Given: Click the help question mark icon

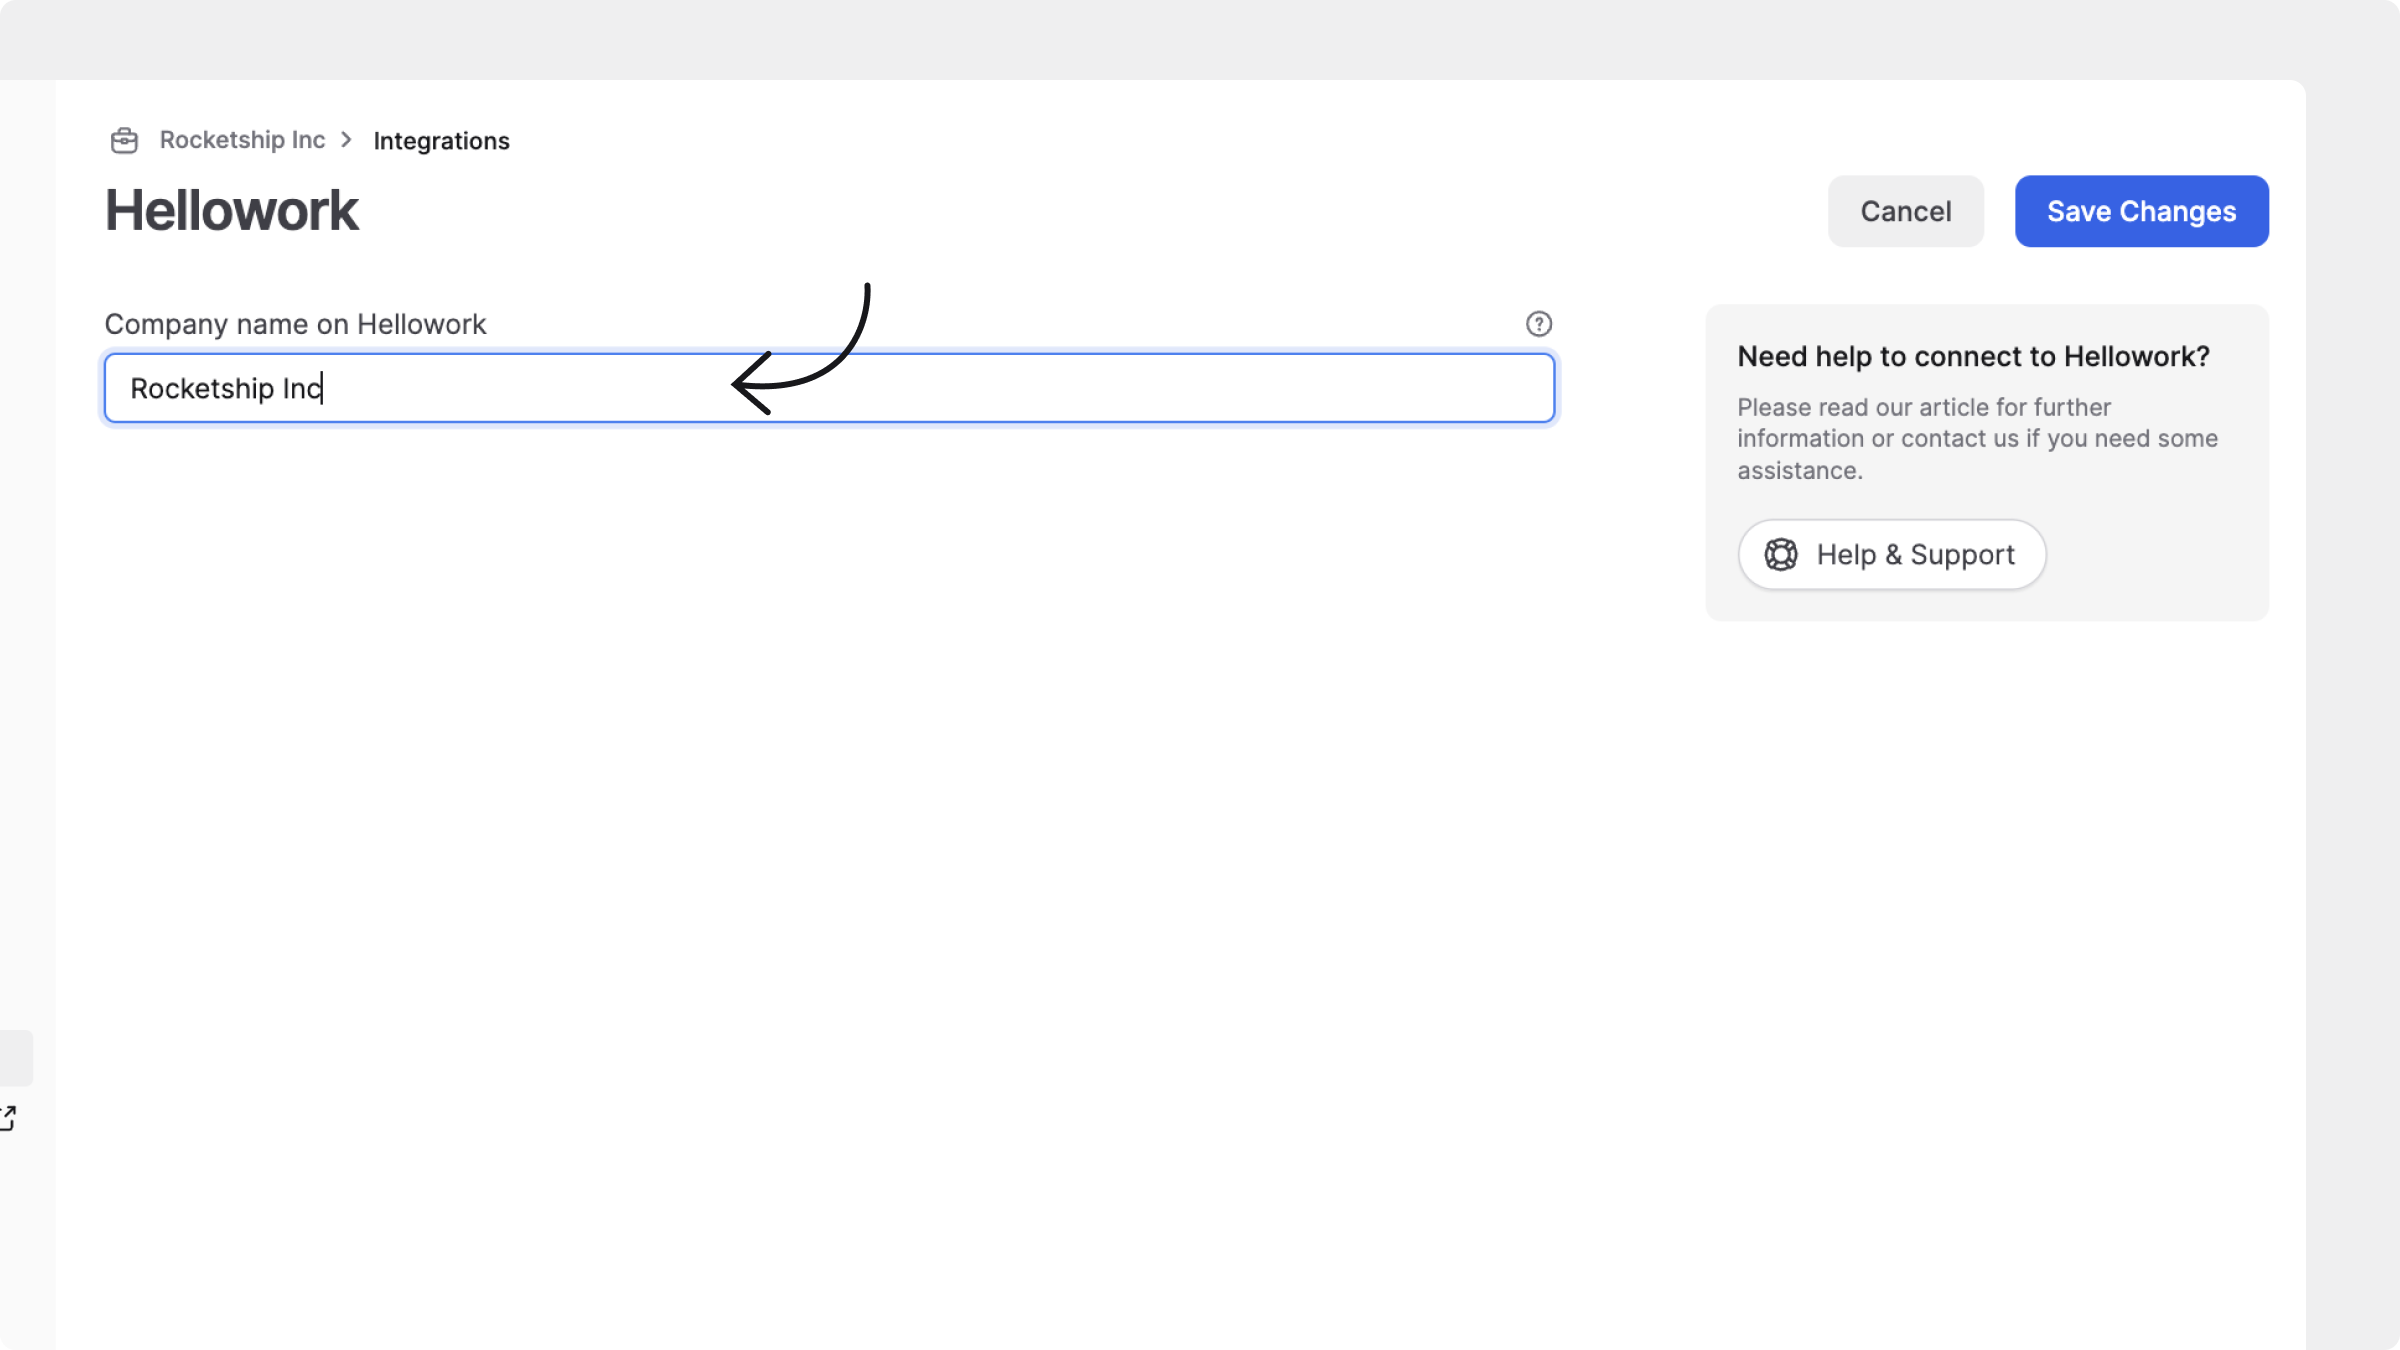Looking at the screenshot, I should tap(1538, 324).
